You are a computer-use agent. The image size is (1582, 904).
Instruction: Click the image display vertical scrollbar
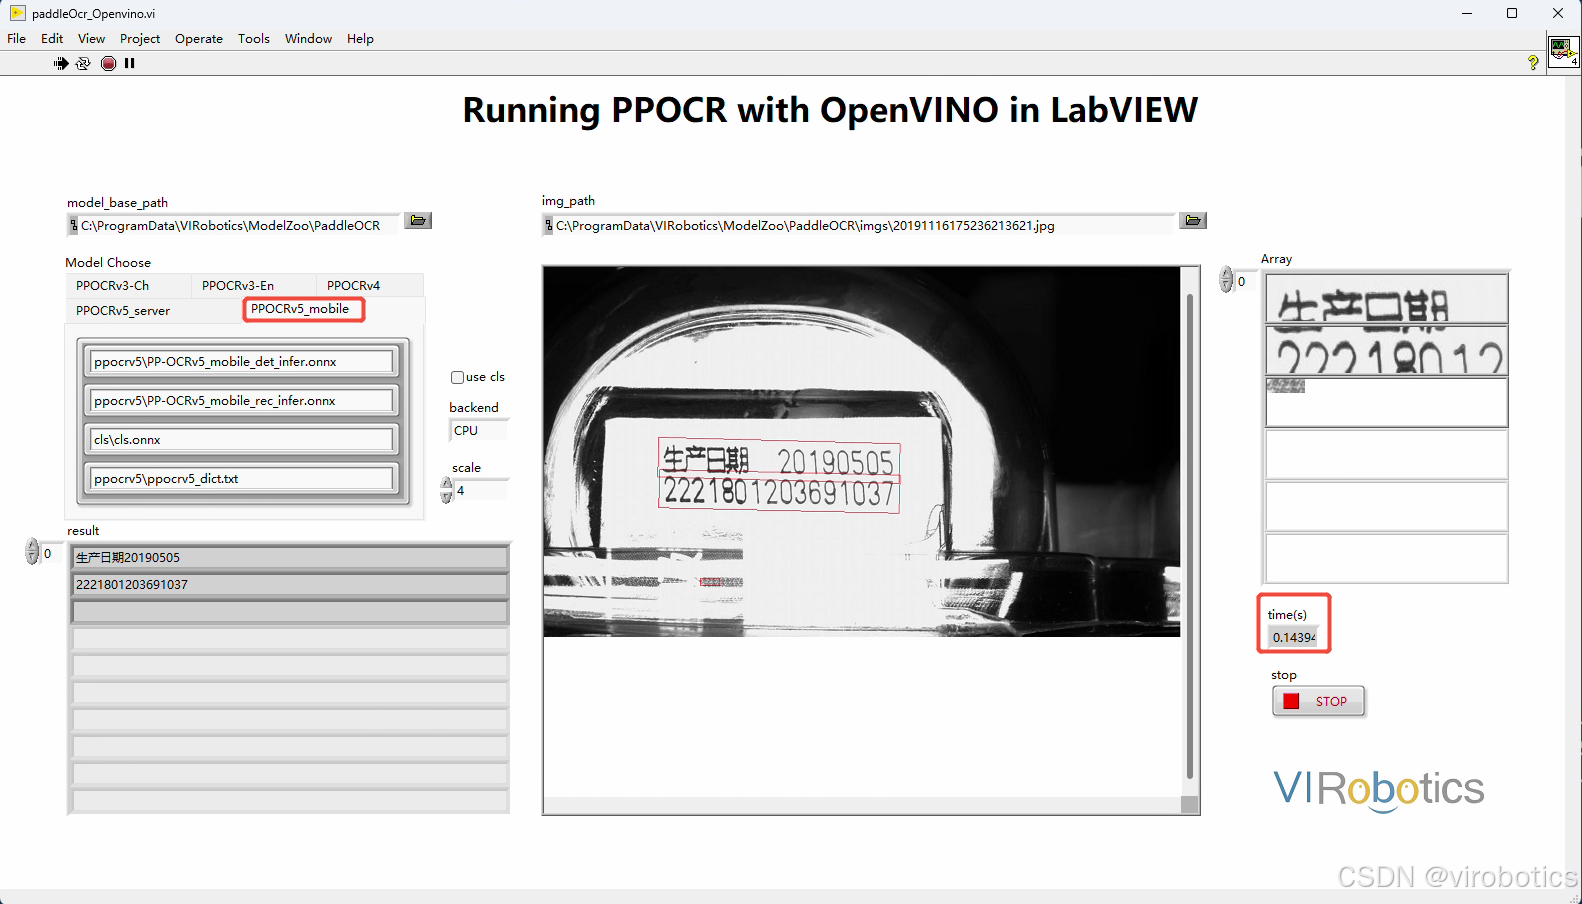1189,534
